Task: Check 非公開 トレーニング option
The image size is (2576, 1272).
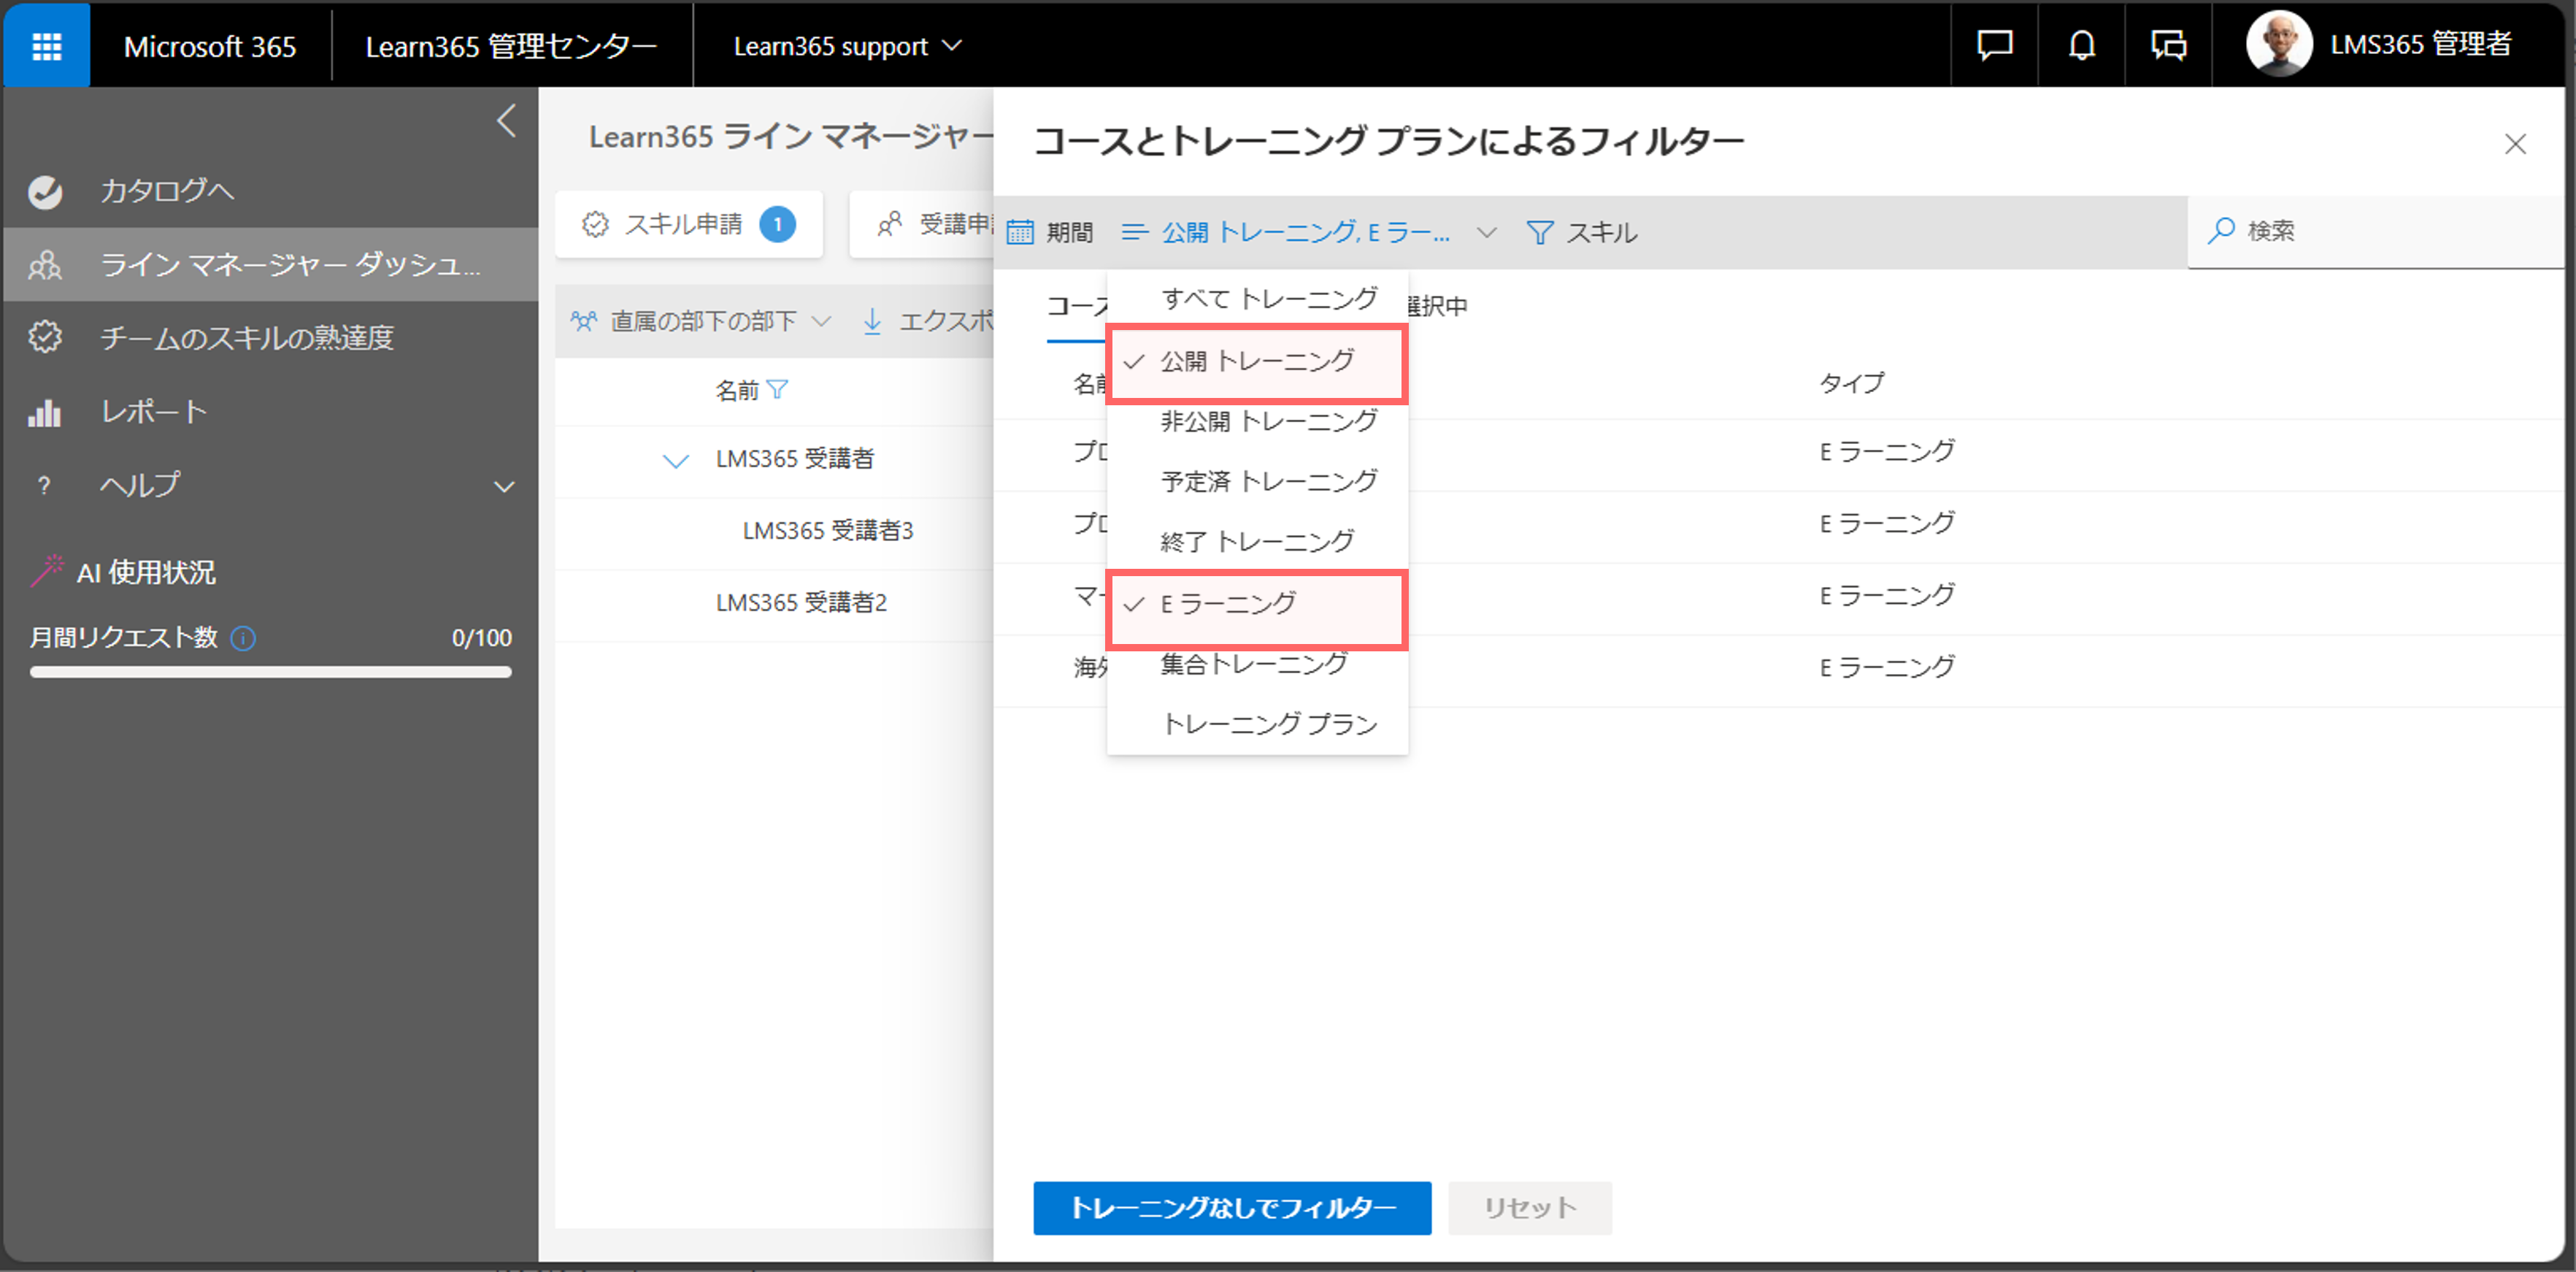Action: 1257,421
